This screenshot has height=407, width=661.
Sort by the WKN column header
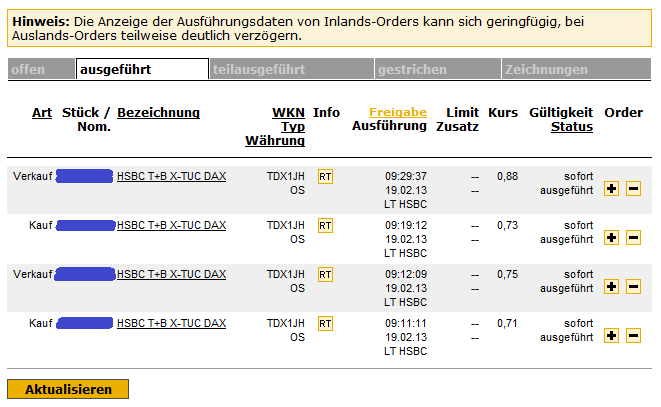click(x=289, y=113)
